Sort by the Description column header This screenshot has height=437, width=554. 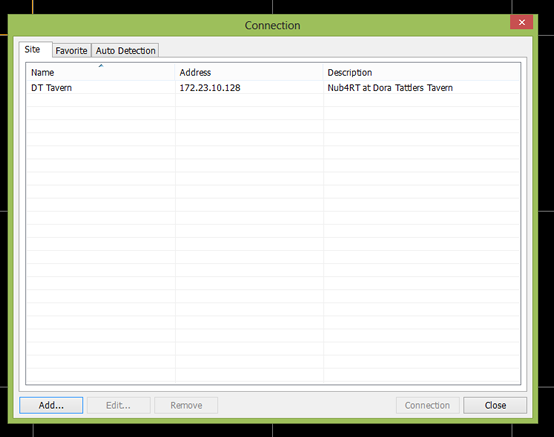(x=421, y=72)
